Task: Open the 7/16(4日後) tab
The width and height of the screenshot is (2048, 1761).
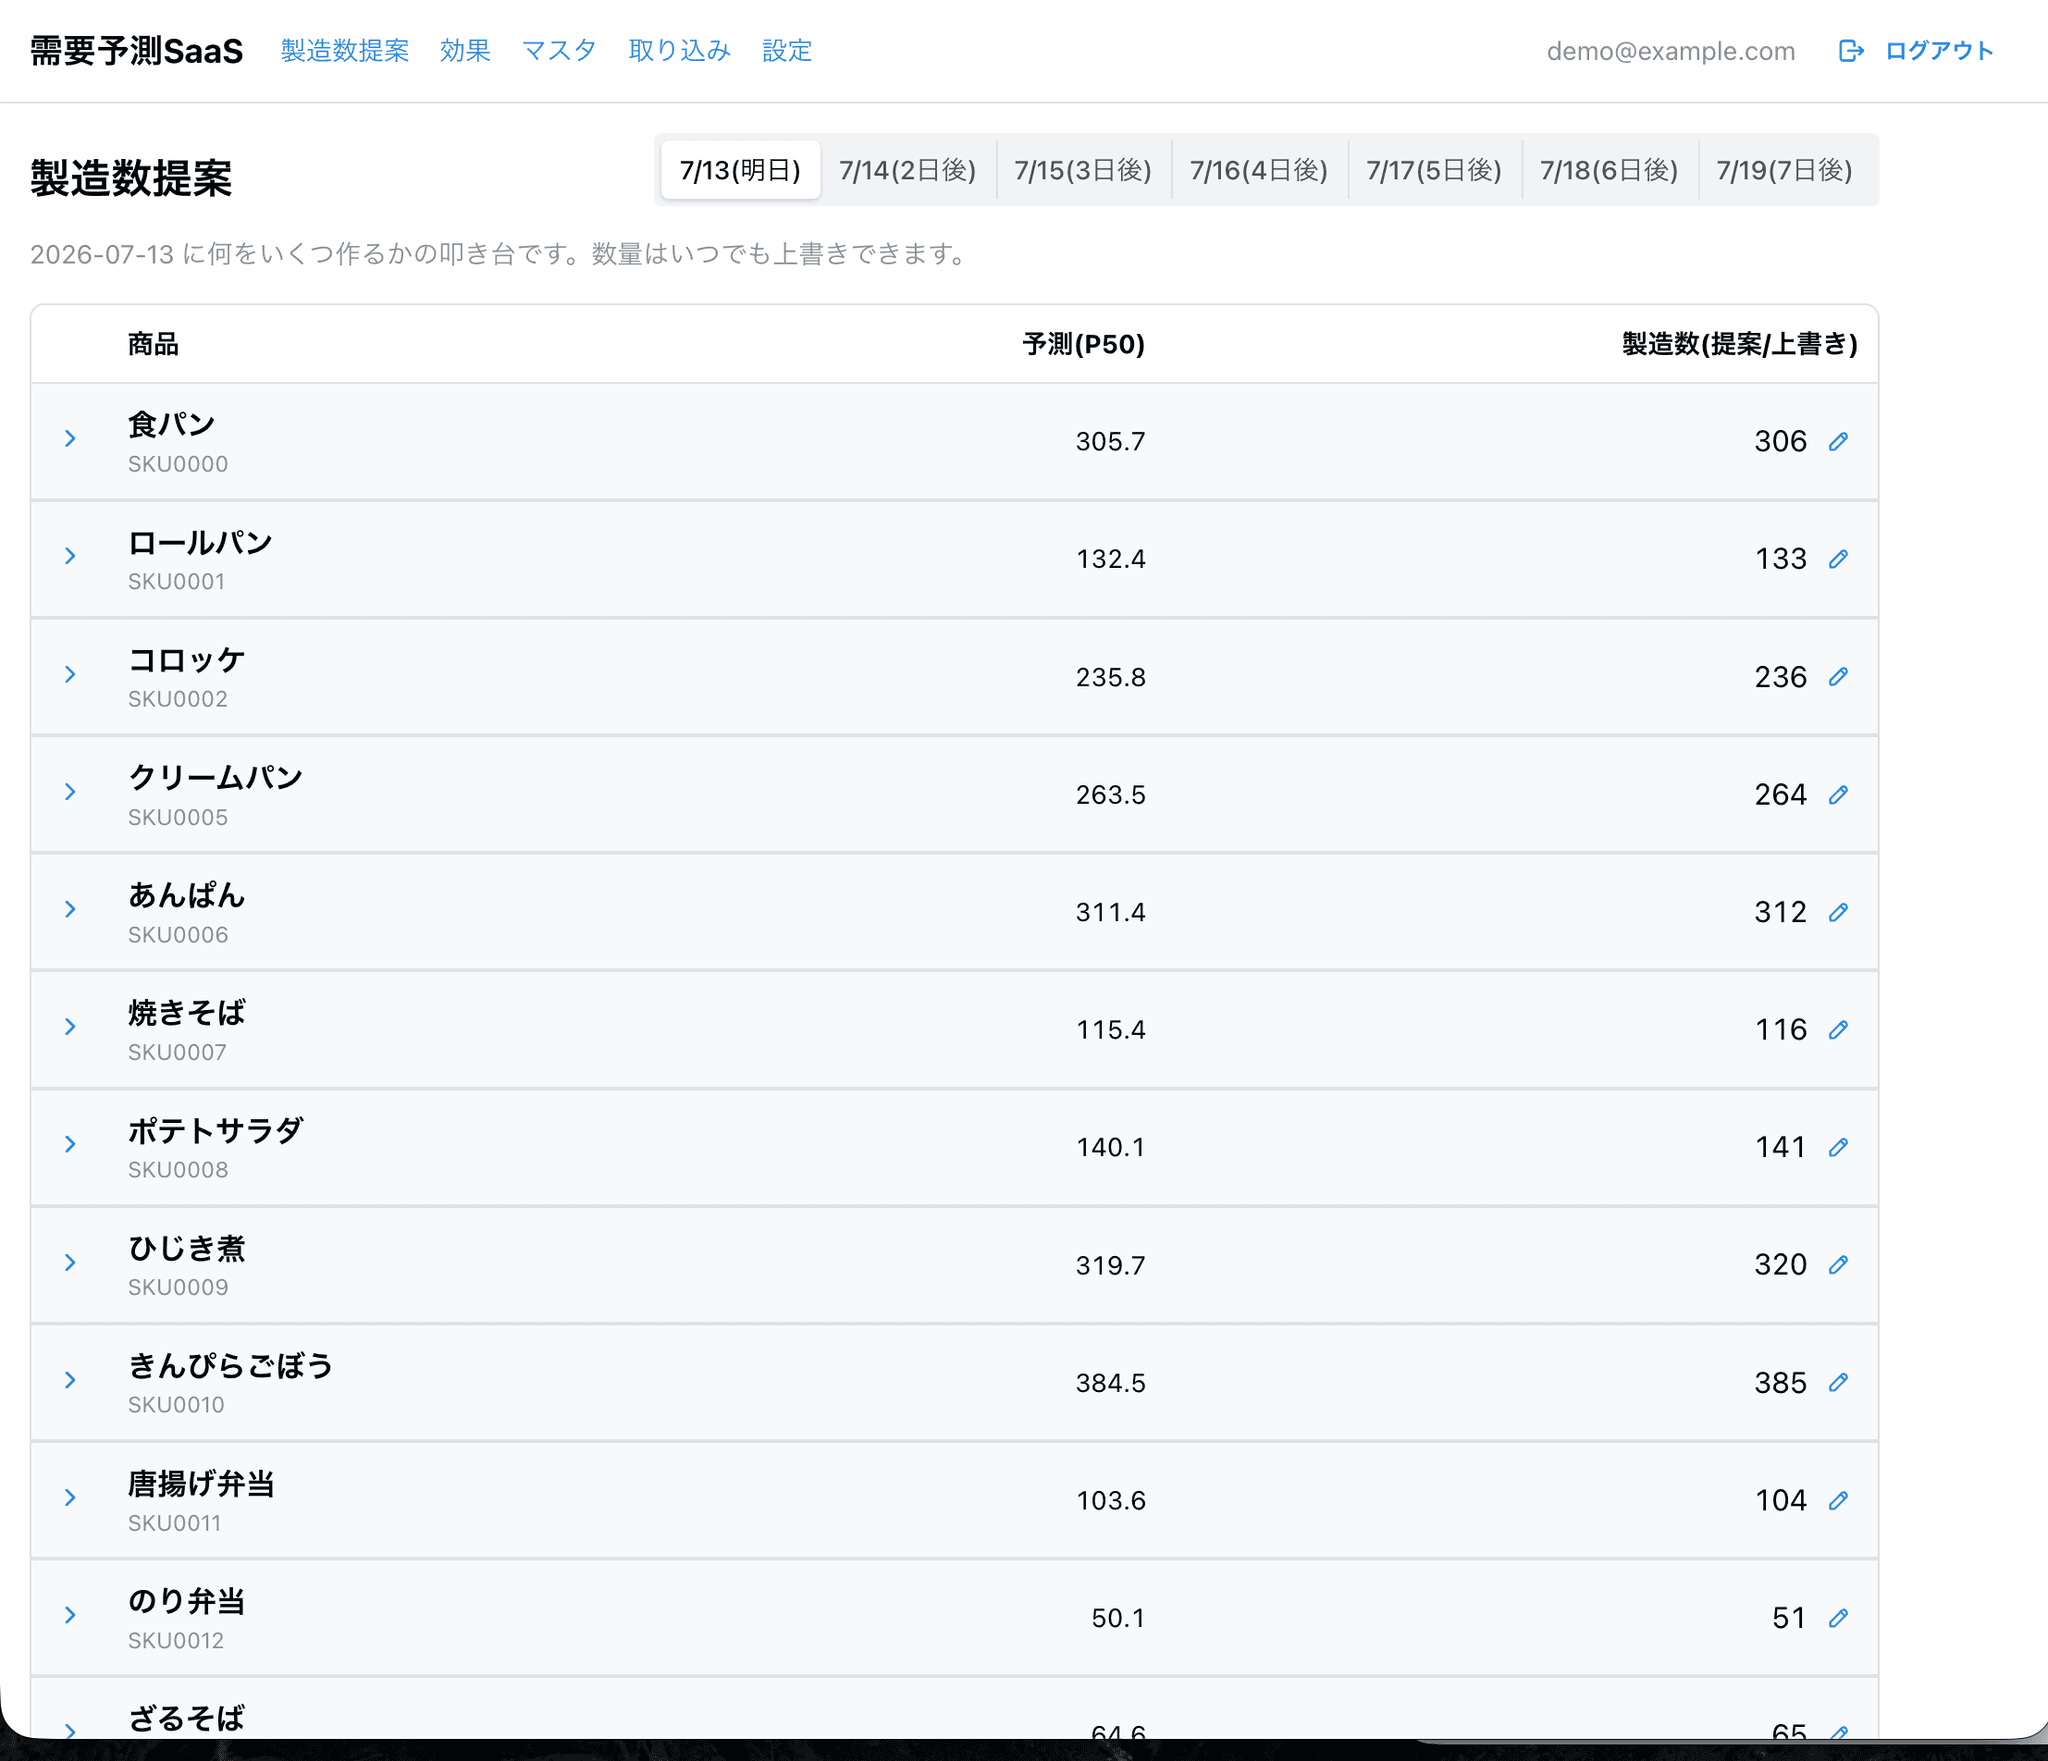Action: [x=1258, y=170]
